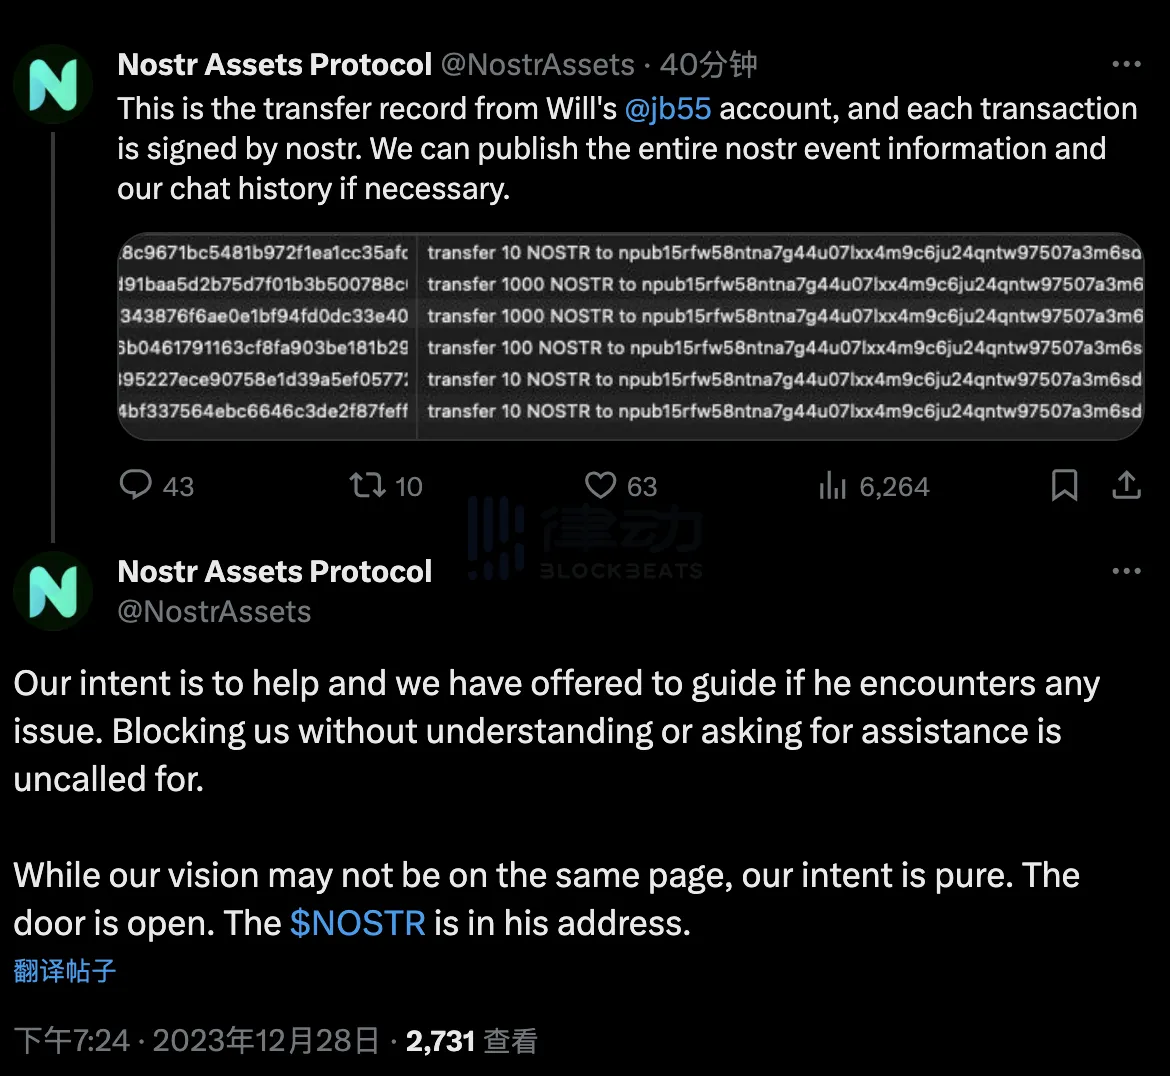Open the transfer record image
1170x1076 pixels.
point(630,336)
